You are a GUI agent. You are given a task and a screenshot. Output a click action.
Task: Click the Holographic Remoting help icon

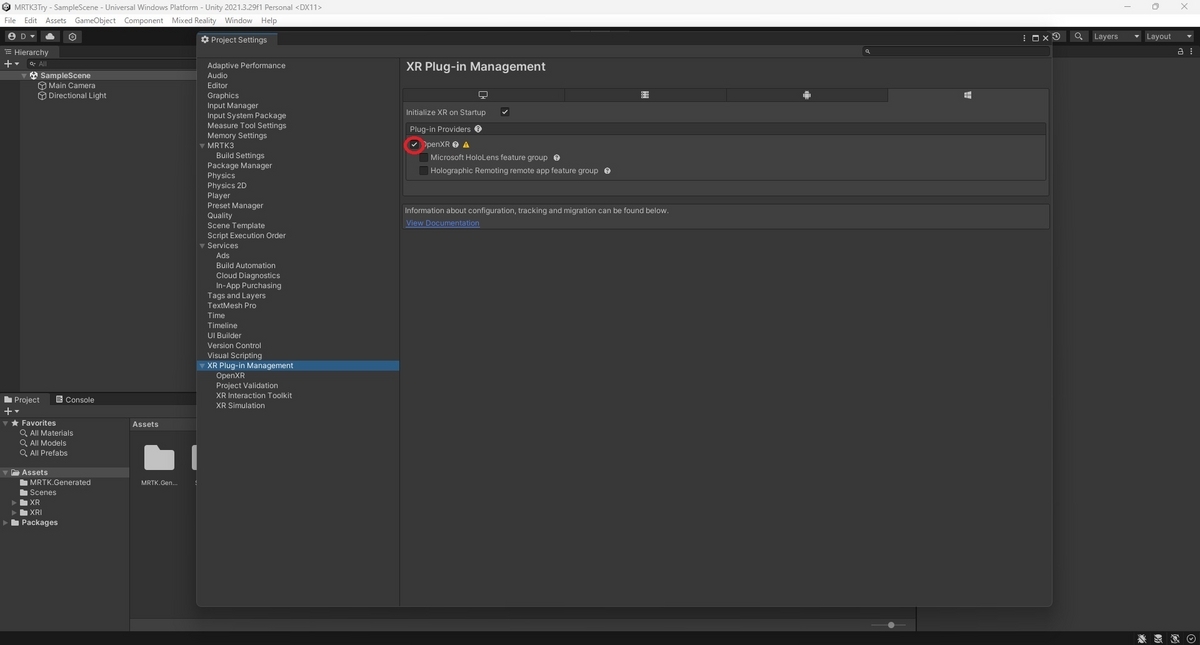point(607,170)
